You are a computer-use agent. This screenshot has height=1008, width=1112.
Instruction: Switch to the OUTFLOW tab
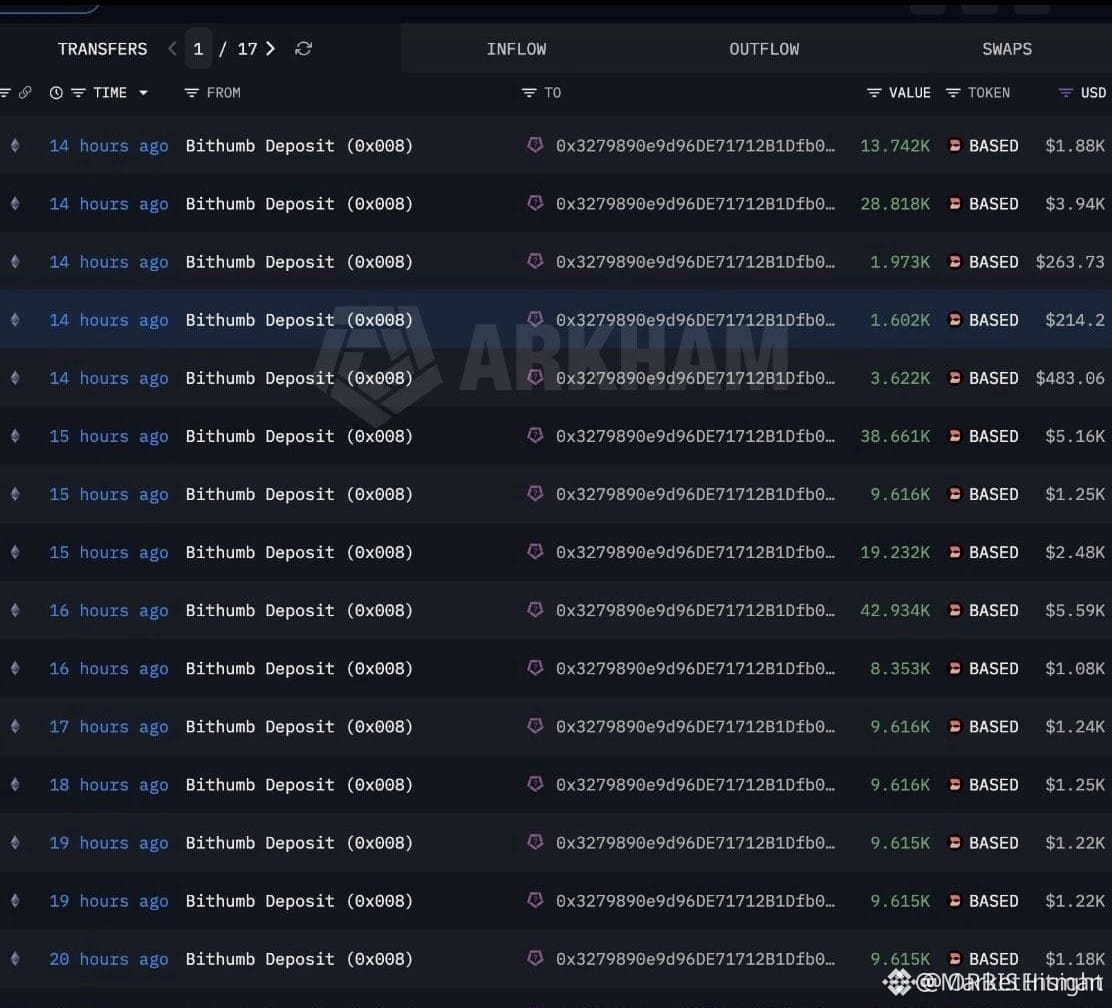pos(764,49)
